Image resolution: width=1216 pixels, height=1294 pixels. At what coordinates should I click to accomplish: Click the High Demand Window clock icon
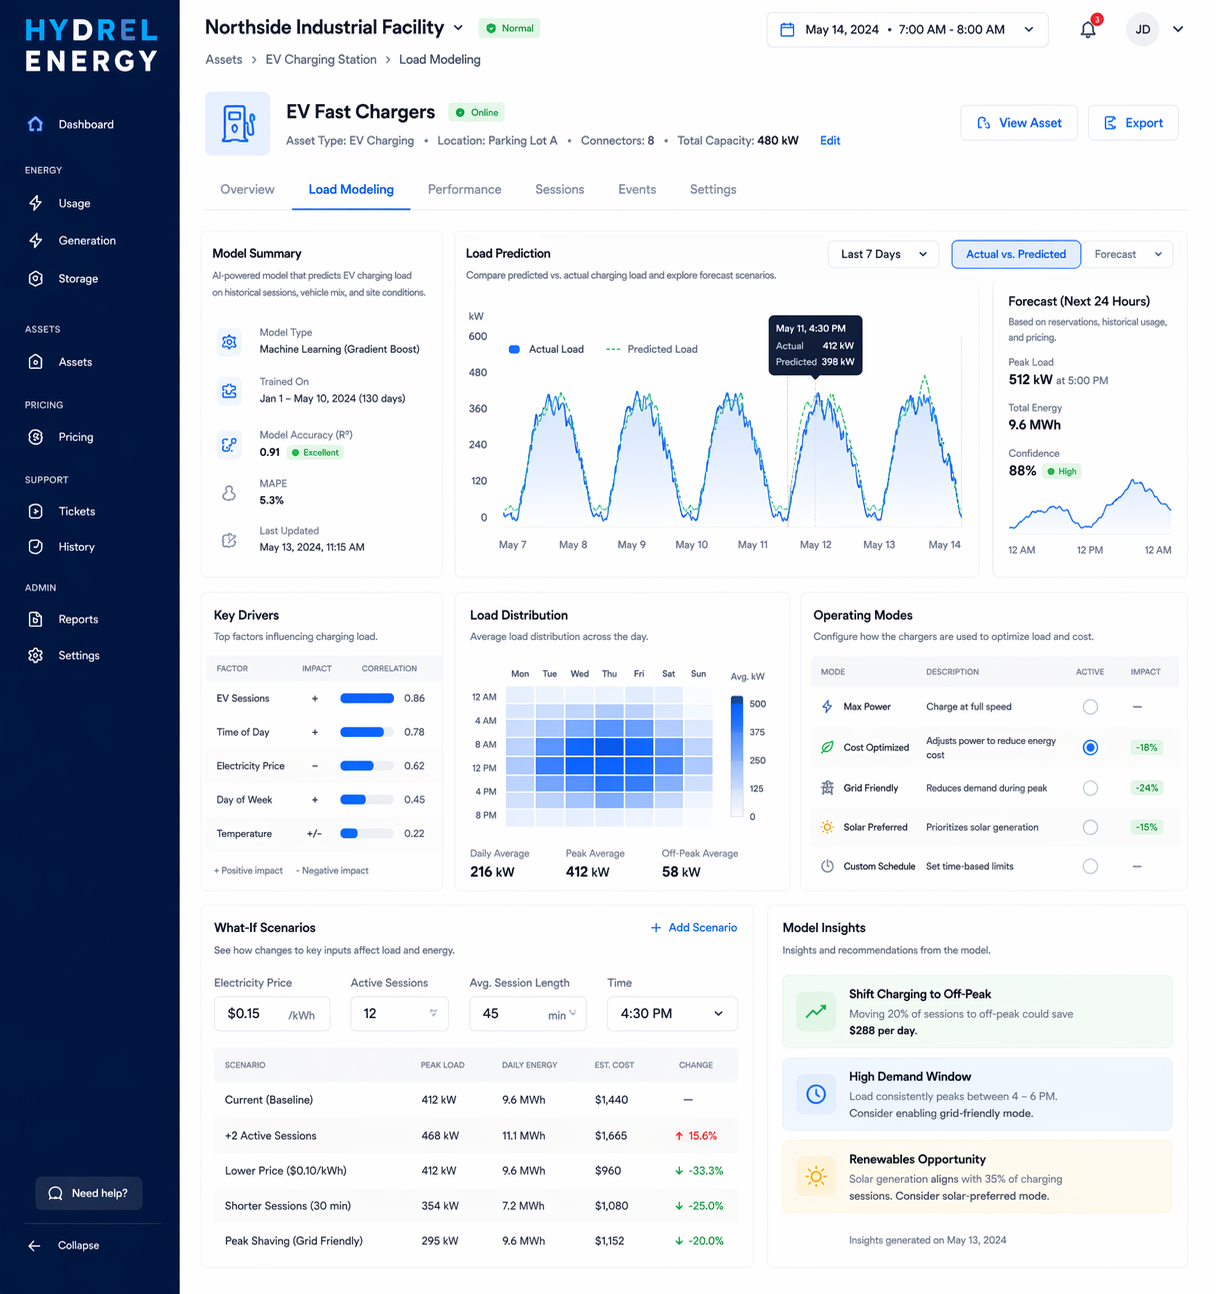point(816,1094)
